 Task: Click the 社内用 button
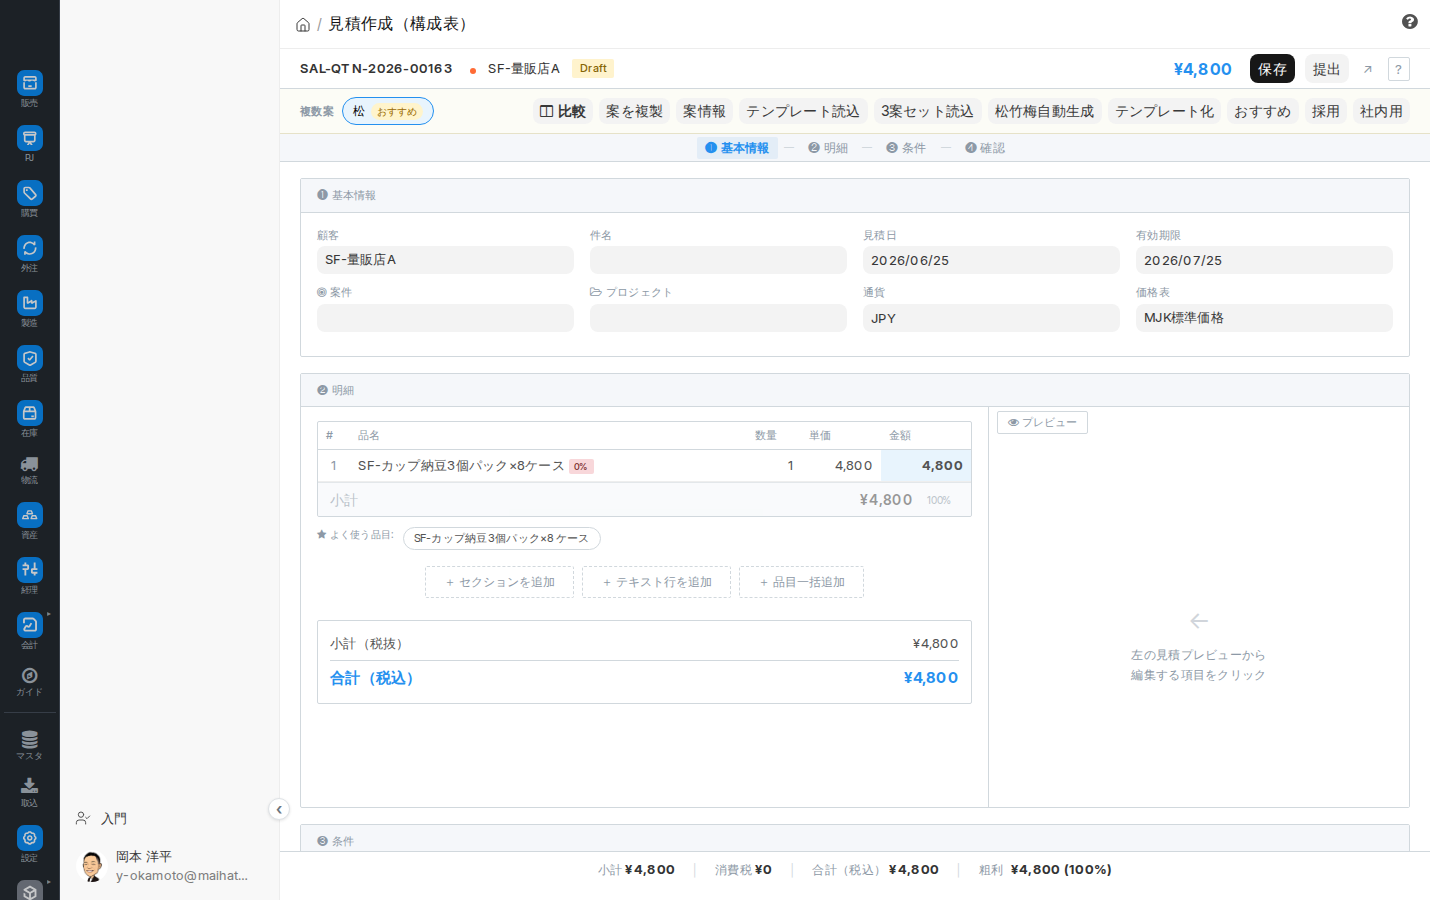pyautogui.click(x=1381, y=111)
